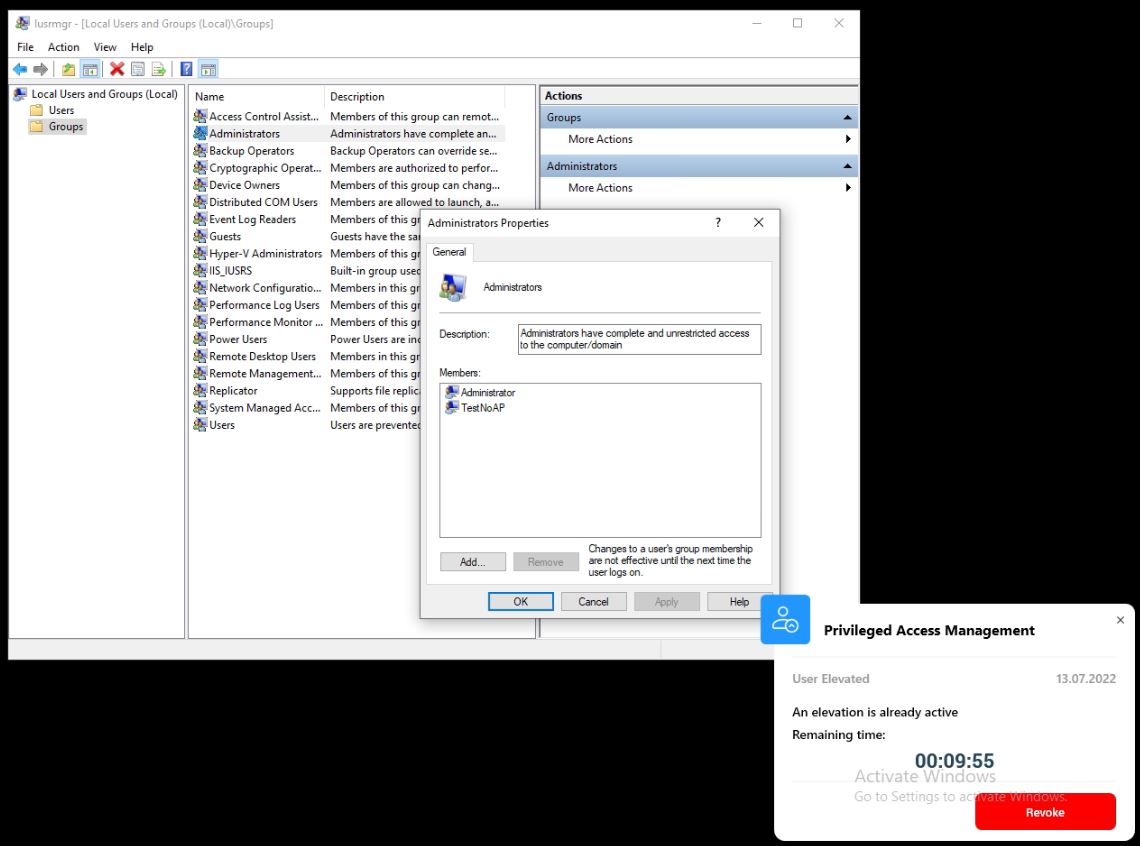Open the Help menu in the menu bar
Screen dimensions: 1140x846
coord(142,47)
